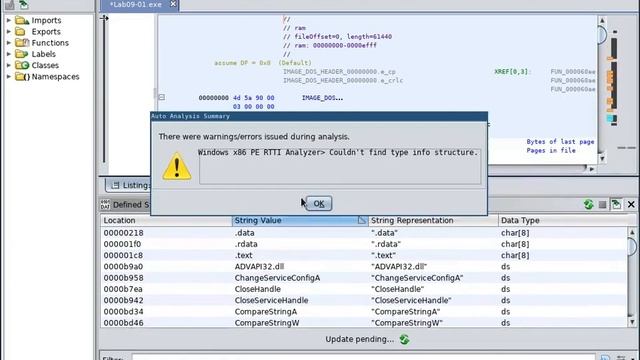The width and height of the screenshot is (640, 360).
Task: Select the Exports folder icon
Action: point(20,31)
